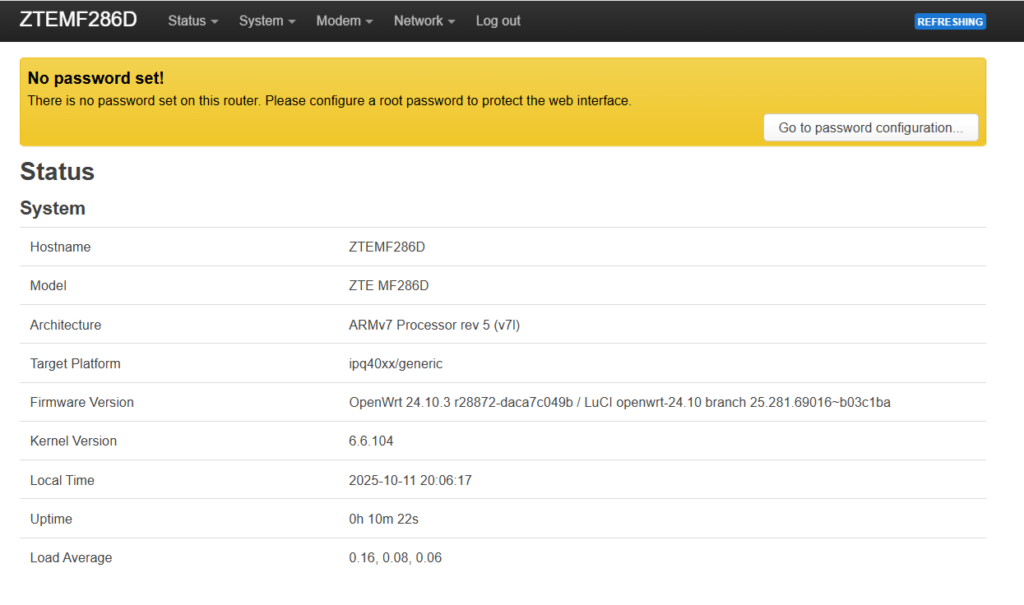Toggle the REFRESHING auto-refresh badge
Viewport: 1024px width, 605px height.
(949, 22)
